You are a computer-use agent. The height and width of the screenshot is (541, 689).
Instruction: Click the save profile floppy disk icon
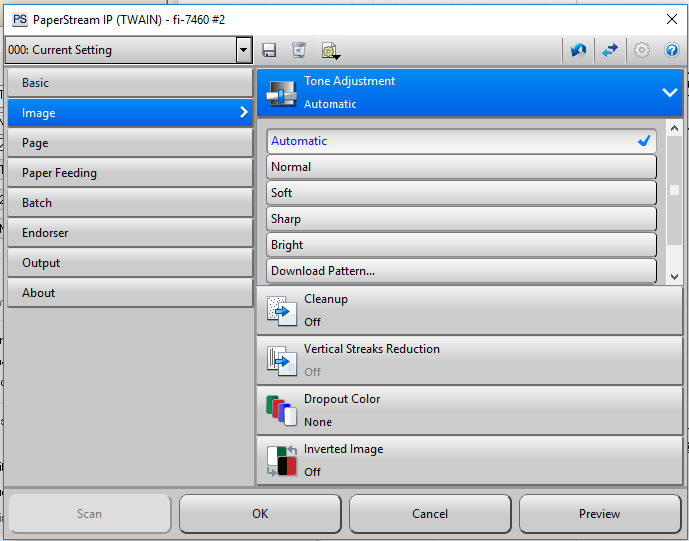pos(269,50)
